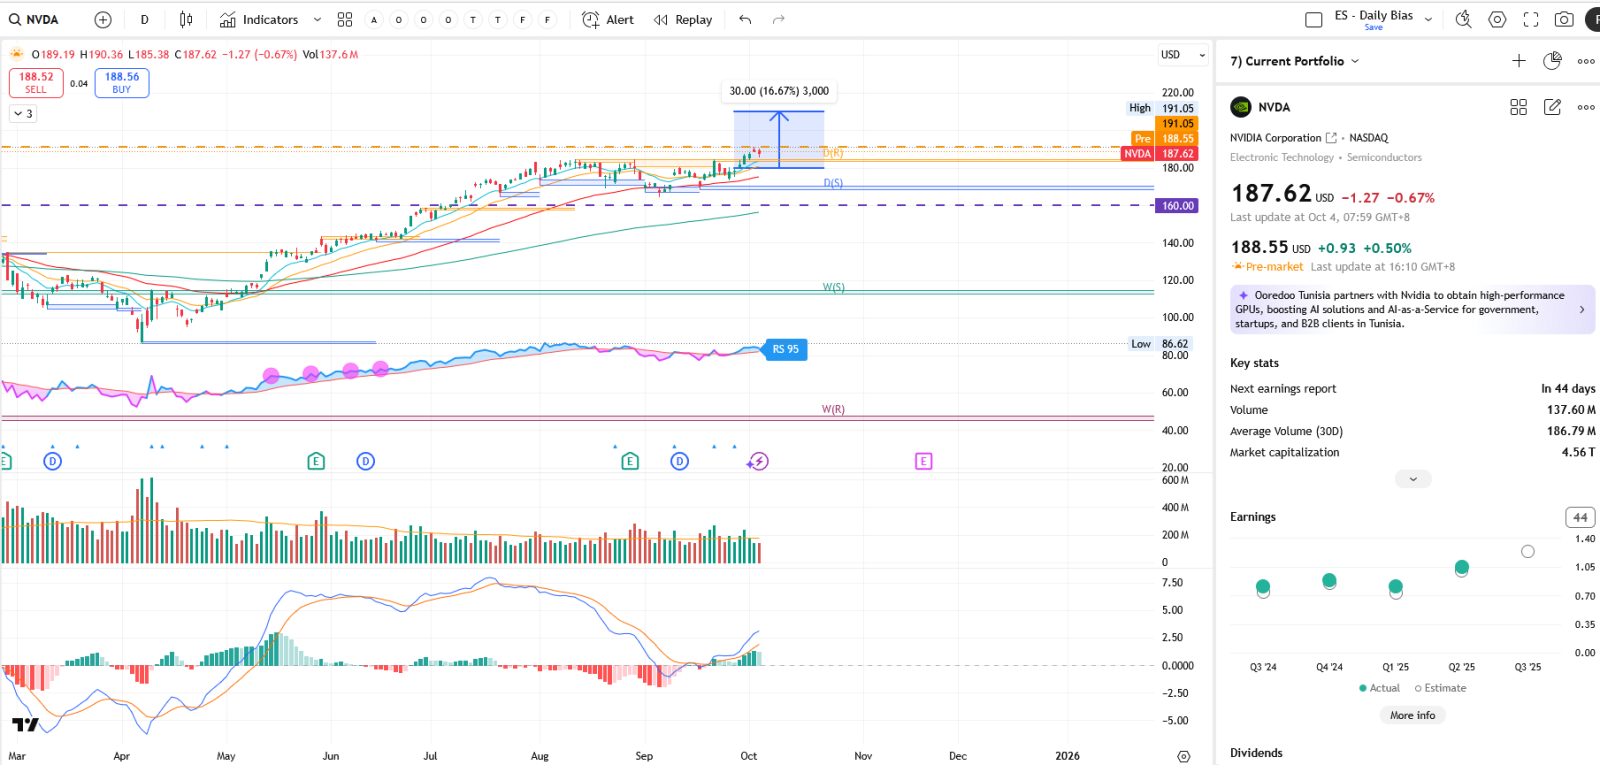Click the compare or add symbol plus icon

(x=103, y=20)
